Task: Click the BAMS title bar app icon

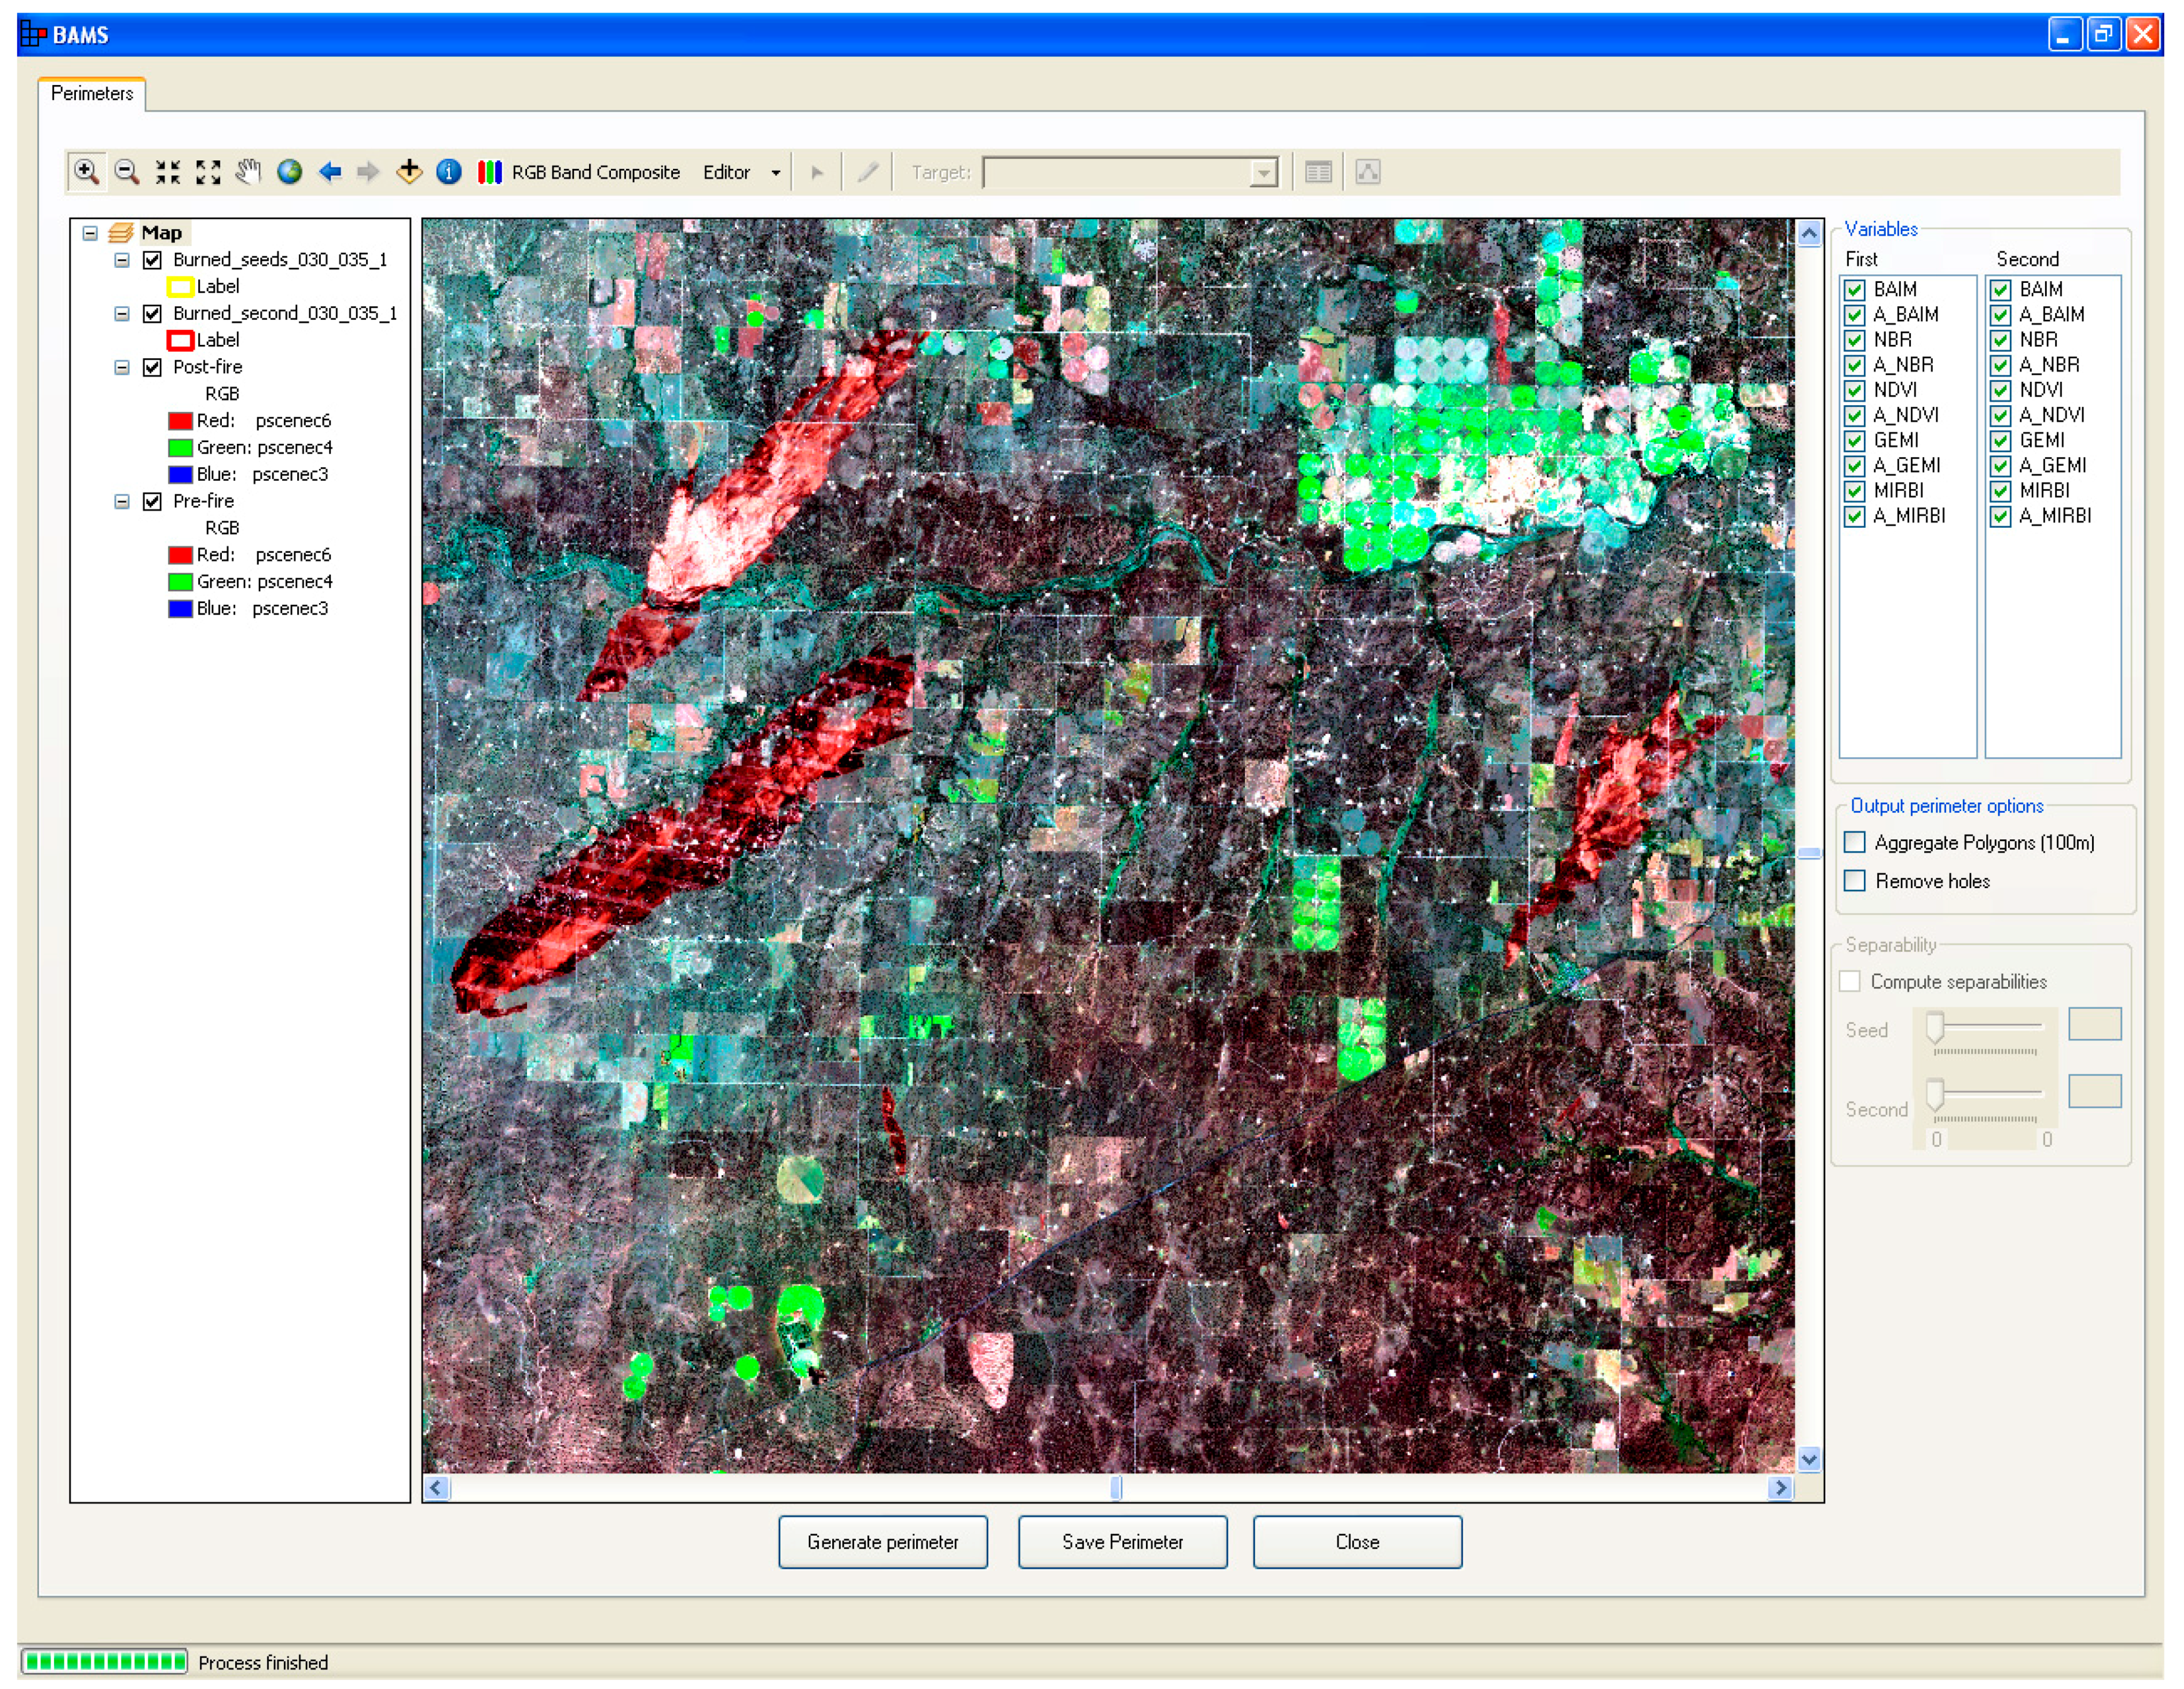Action: pyautogui.click(x=34, y=35)
